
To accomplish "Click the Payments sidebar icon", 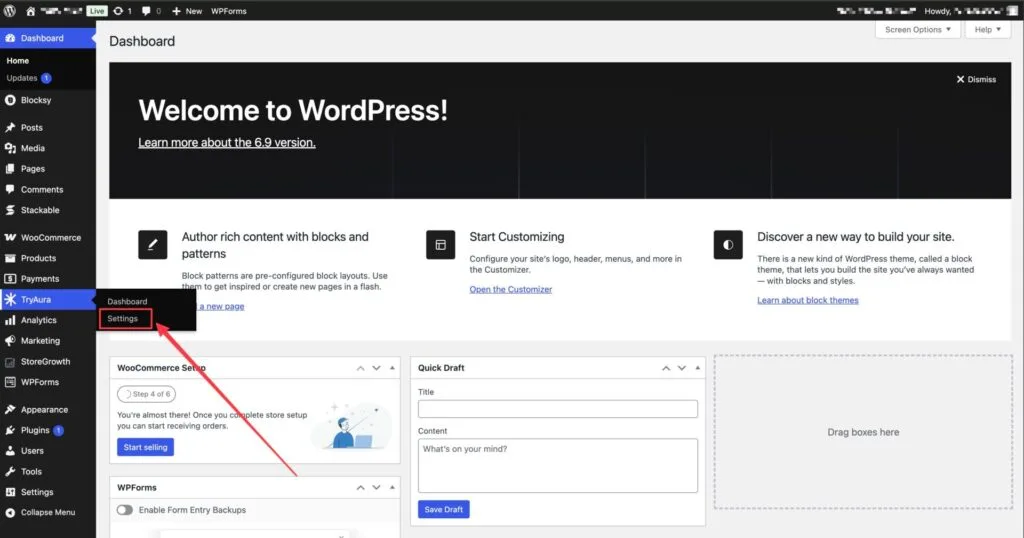I will 10,279.
